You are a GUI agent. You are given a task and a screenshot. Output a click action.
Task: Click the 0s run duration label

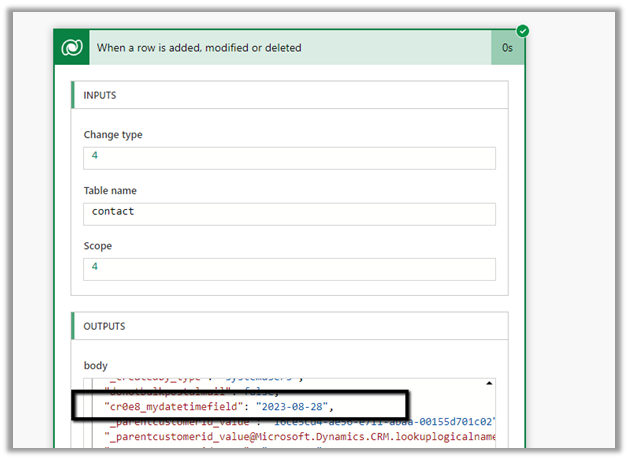pos(508,47)
